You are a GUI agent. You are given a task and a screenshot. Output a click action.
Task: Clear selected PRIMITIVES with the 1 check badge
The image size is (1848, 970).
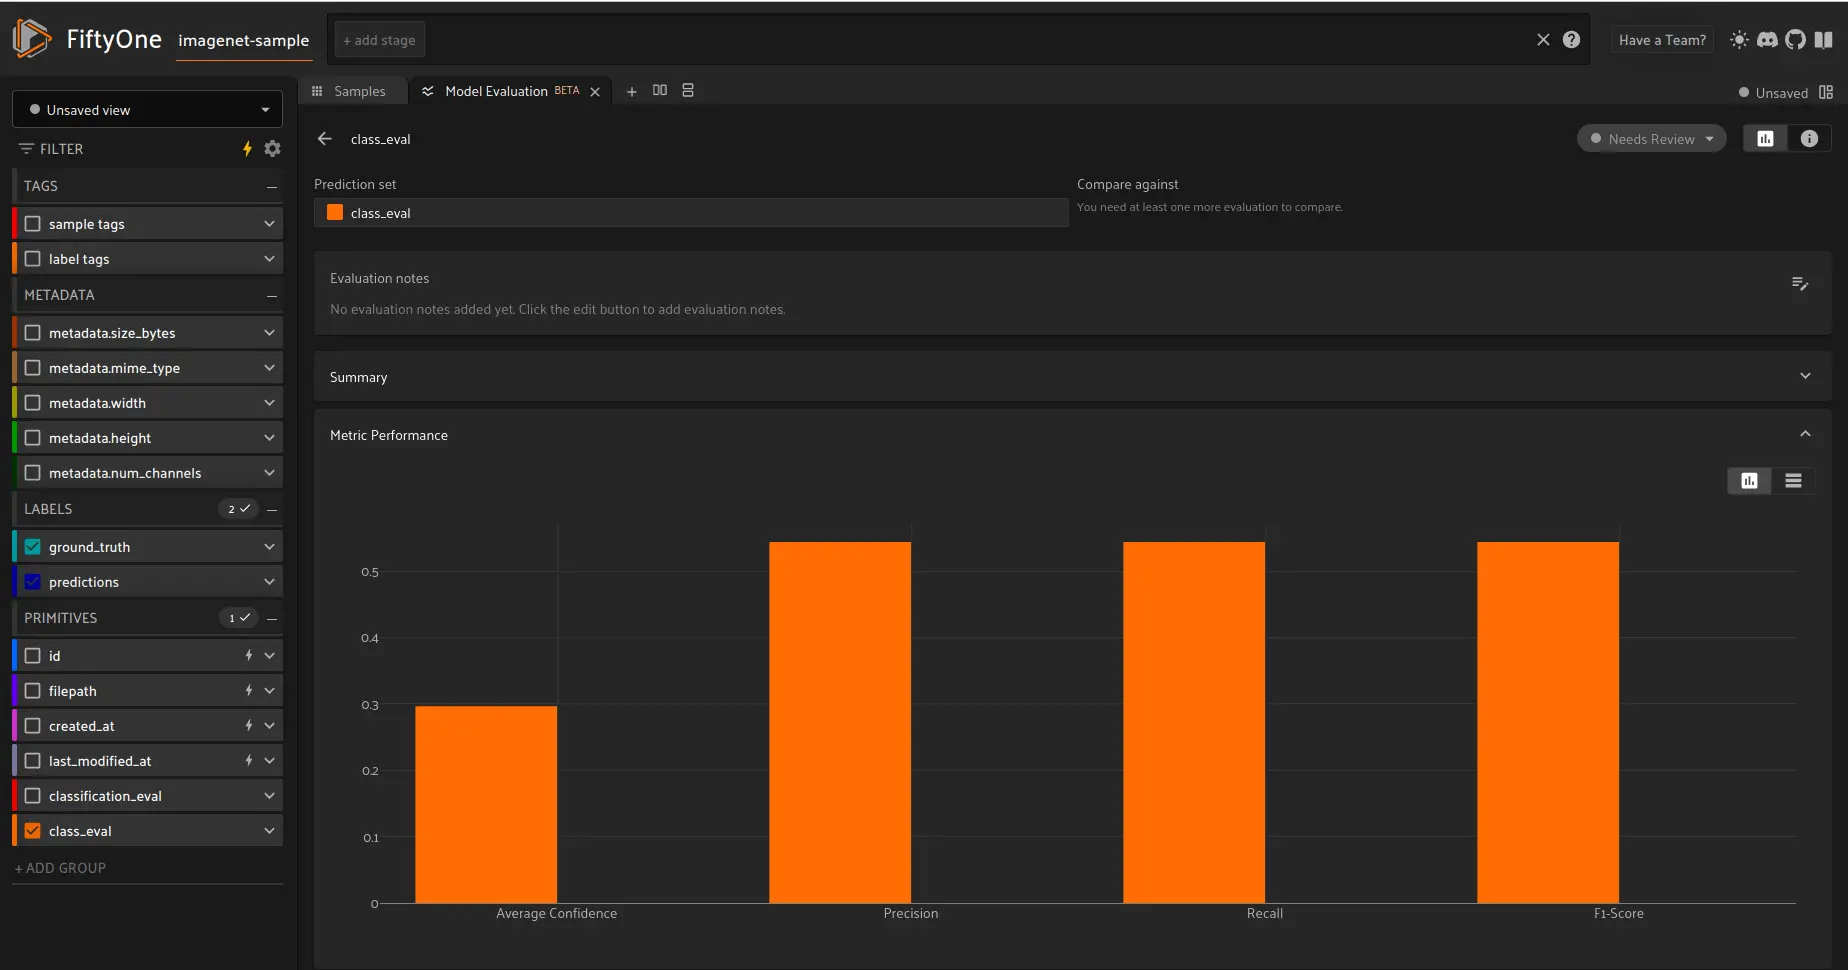pos(238,618)
